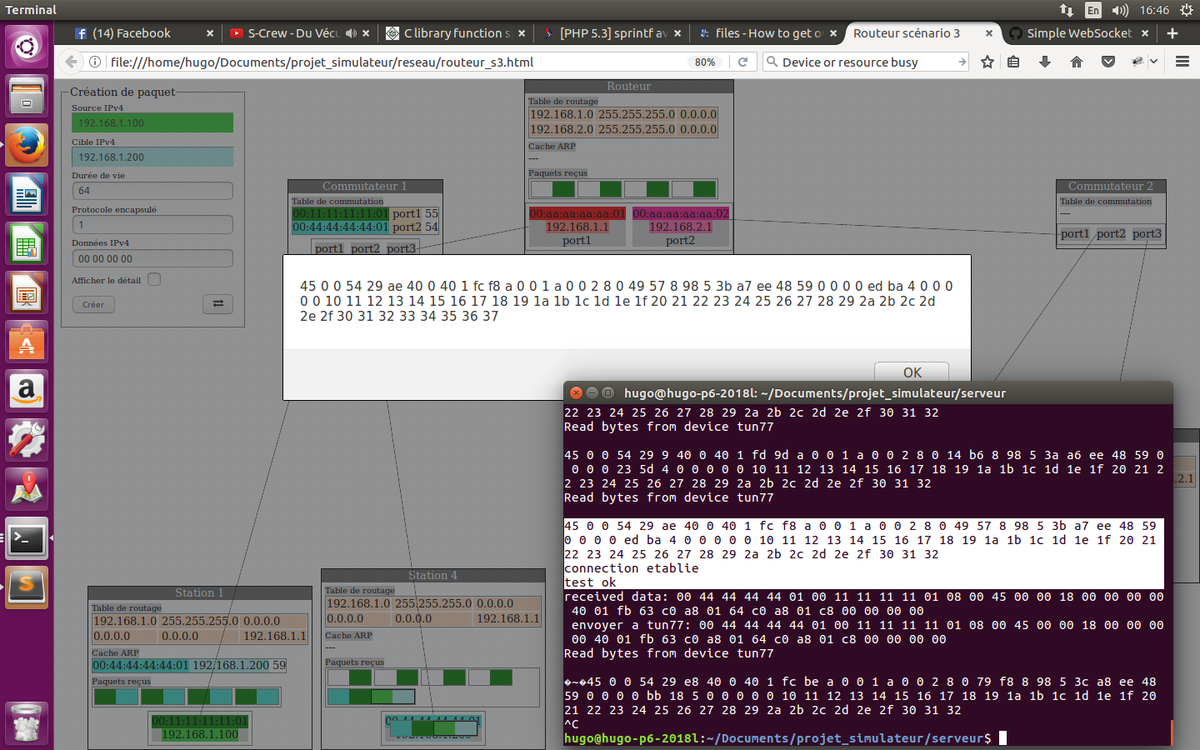Image resolution: width=1200 pixels, height=750 pixels.
Task: Open the Firefox downloads arrow icon
Action: 1045,62
